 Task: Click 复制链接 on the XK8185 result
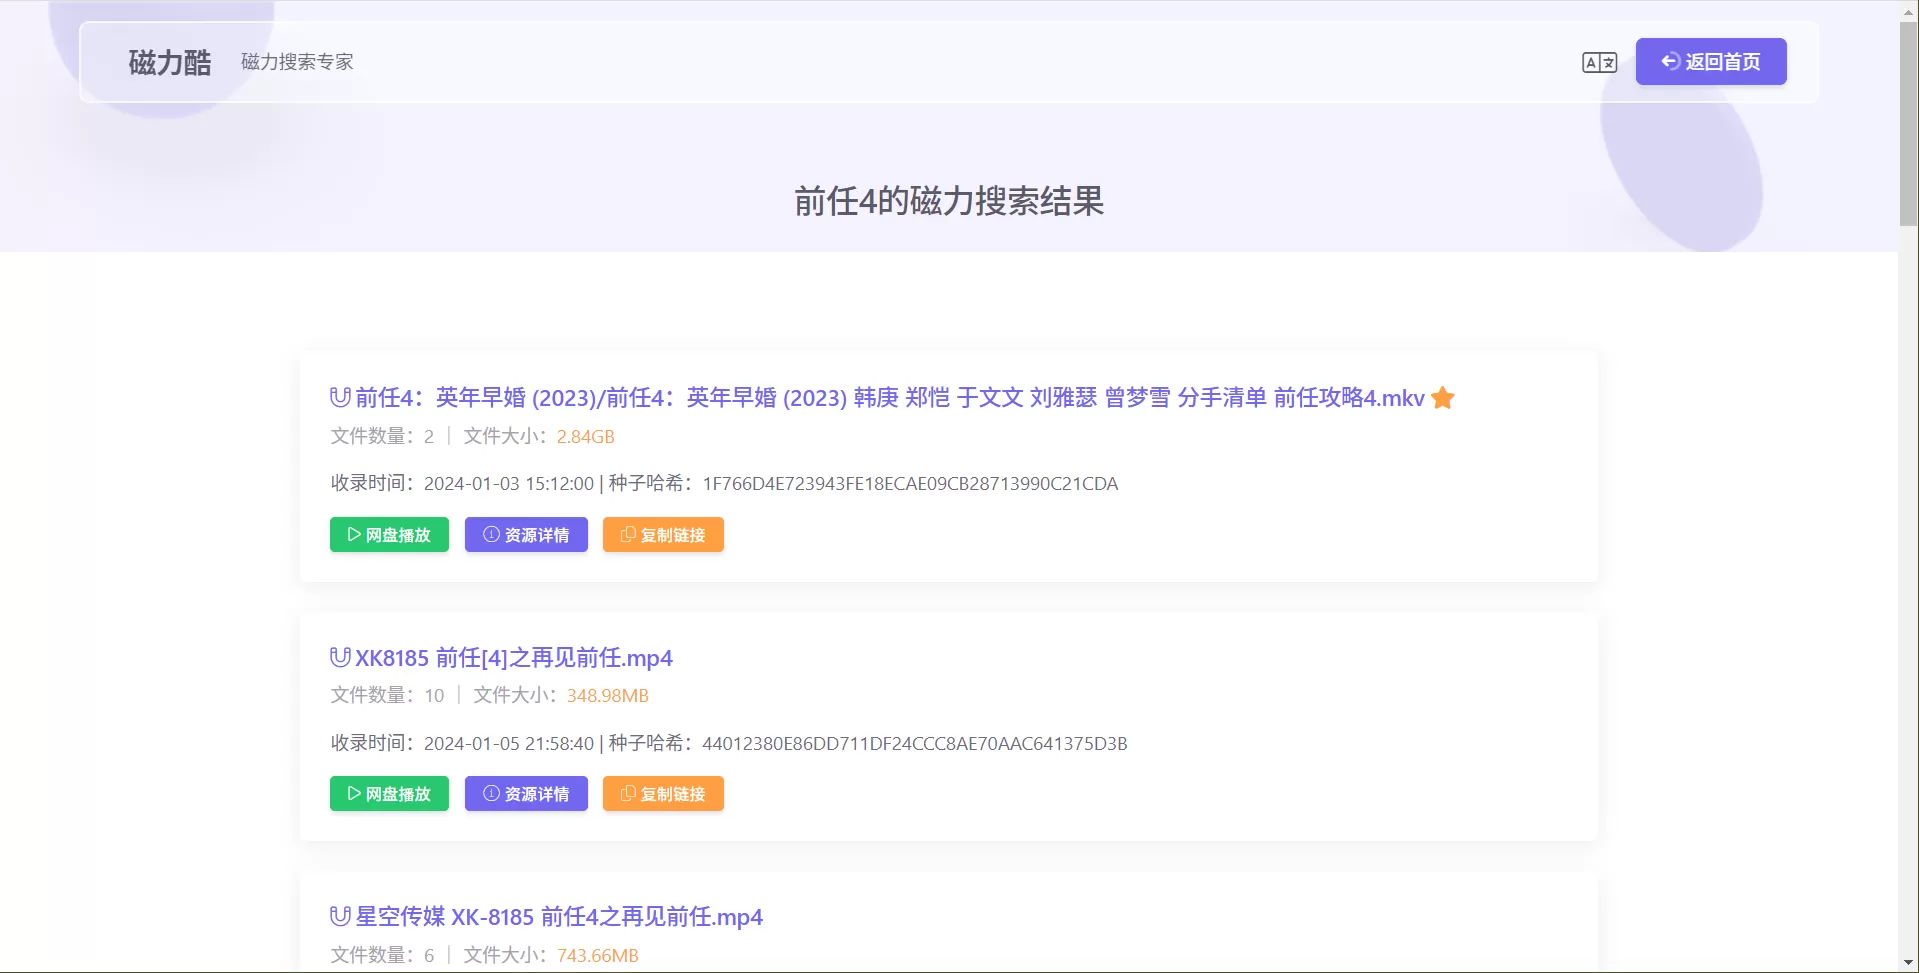click(663, 793)
